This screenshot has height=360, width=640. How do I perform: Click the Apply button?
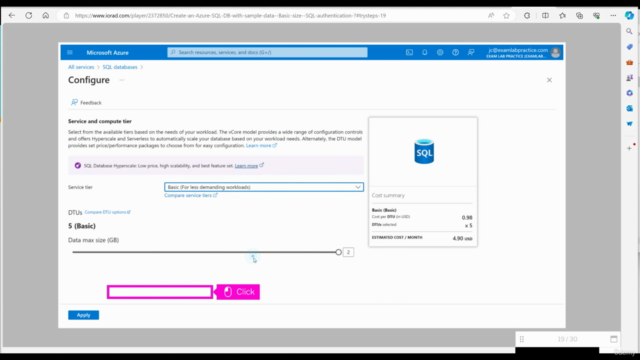(83, 315)
